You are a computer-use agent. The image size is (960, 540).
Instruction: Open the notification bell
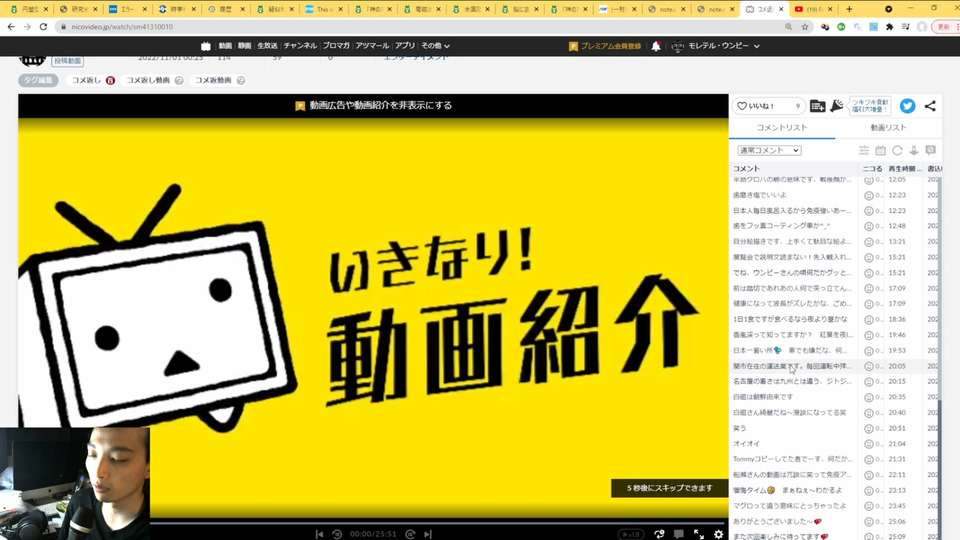(656, 46)
